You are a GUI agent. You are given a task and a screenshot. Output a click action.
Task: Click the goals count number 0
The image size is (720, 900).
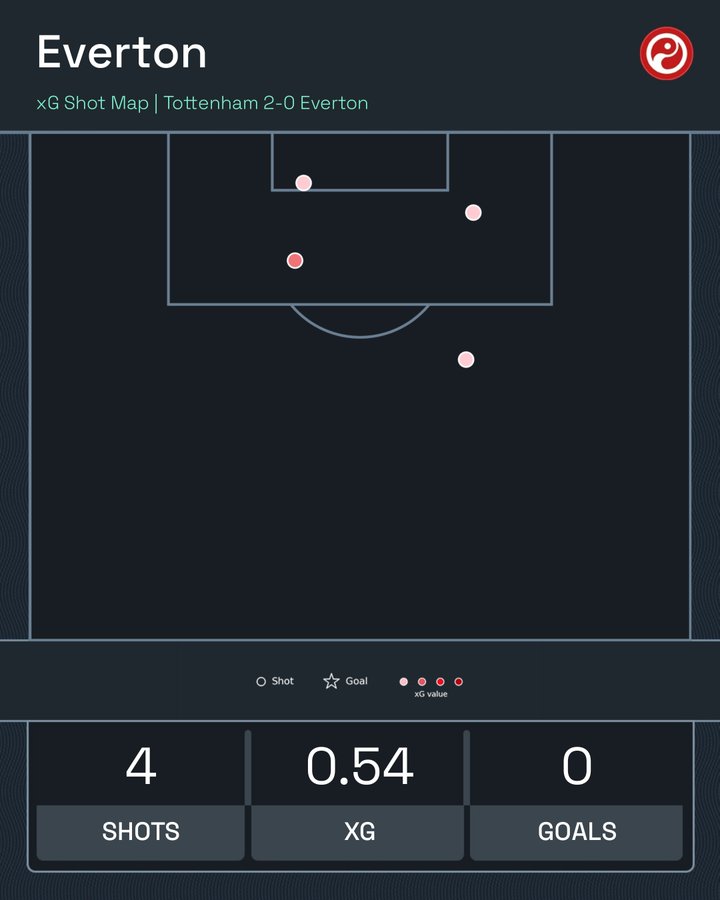coord(577,767)
